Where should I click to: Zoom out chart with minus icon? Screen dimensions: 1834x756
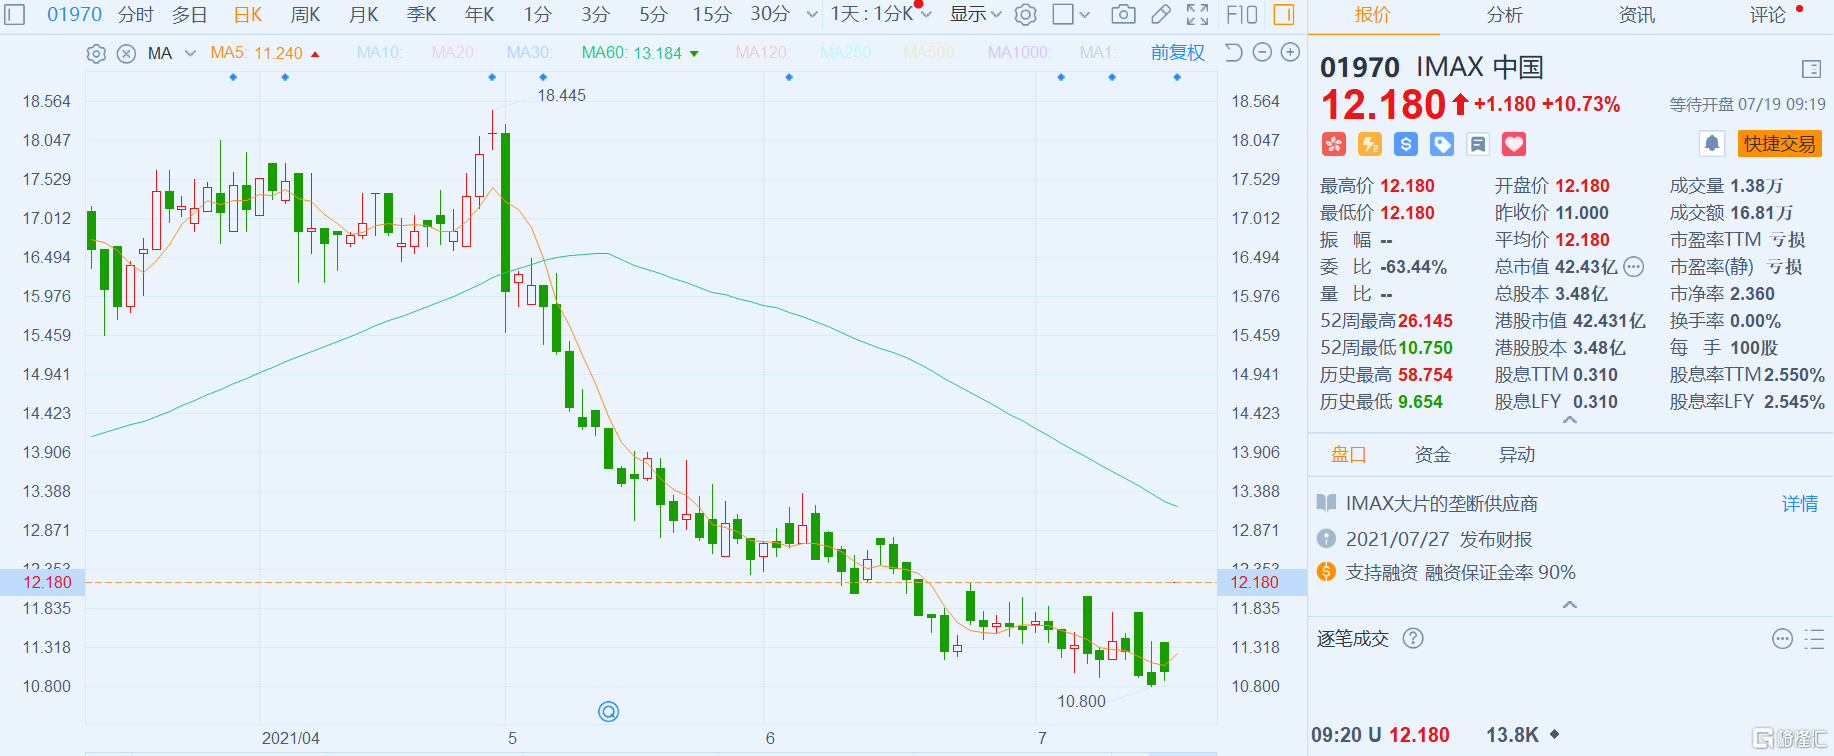(x=1262, y=52)
